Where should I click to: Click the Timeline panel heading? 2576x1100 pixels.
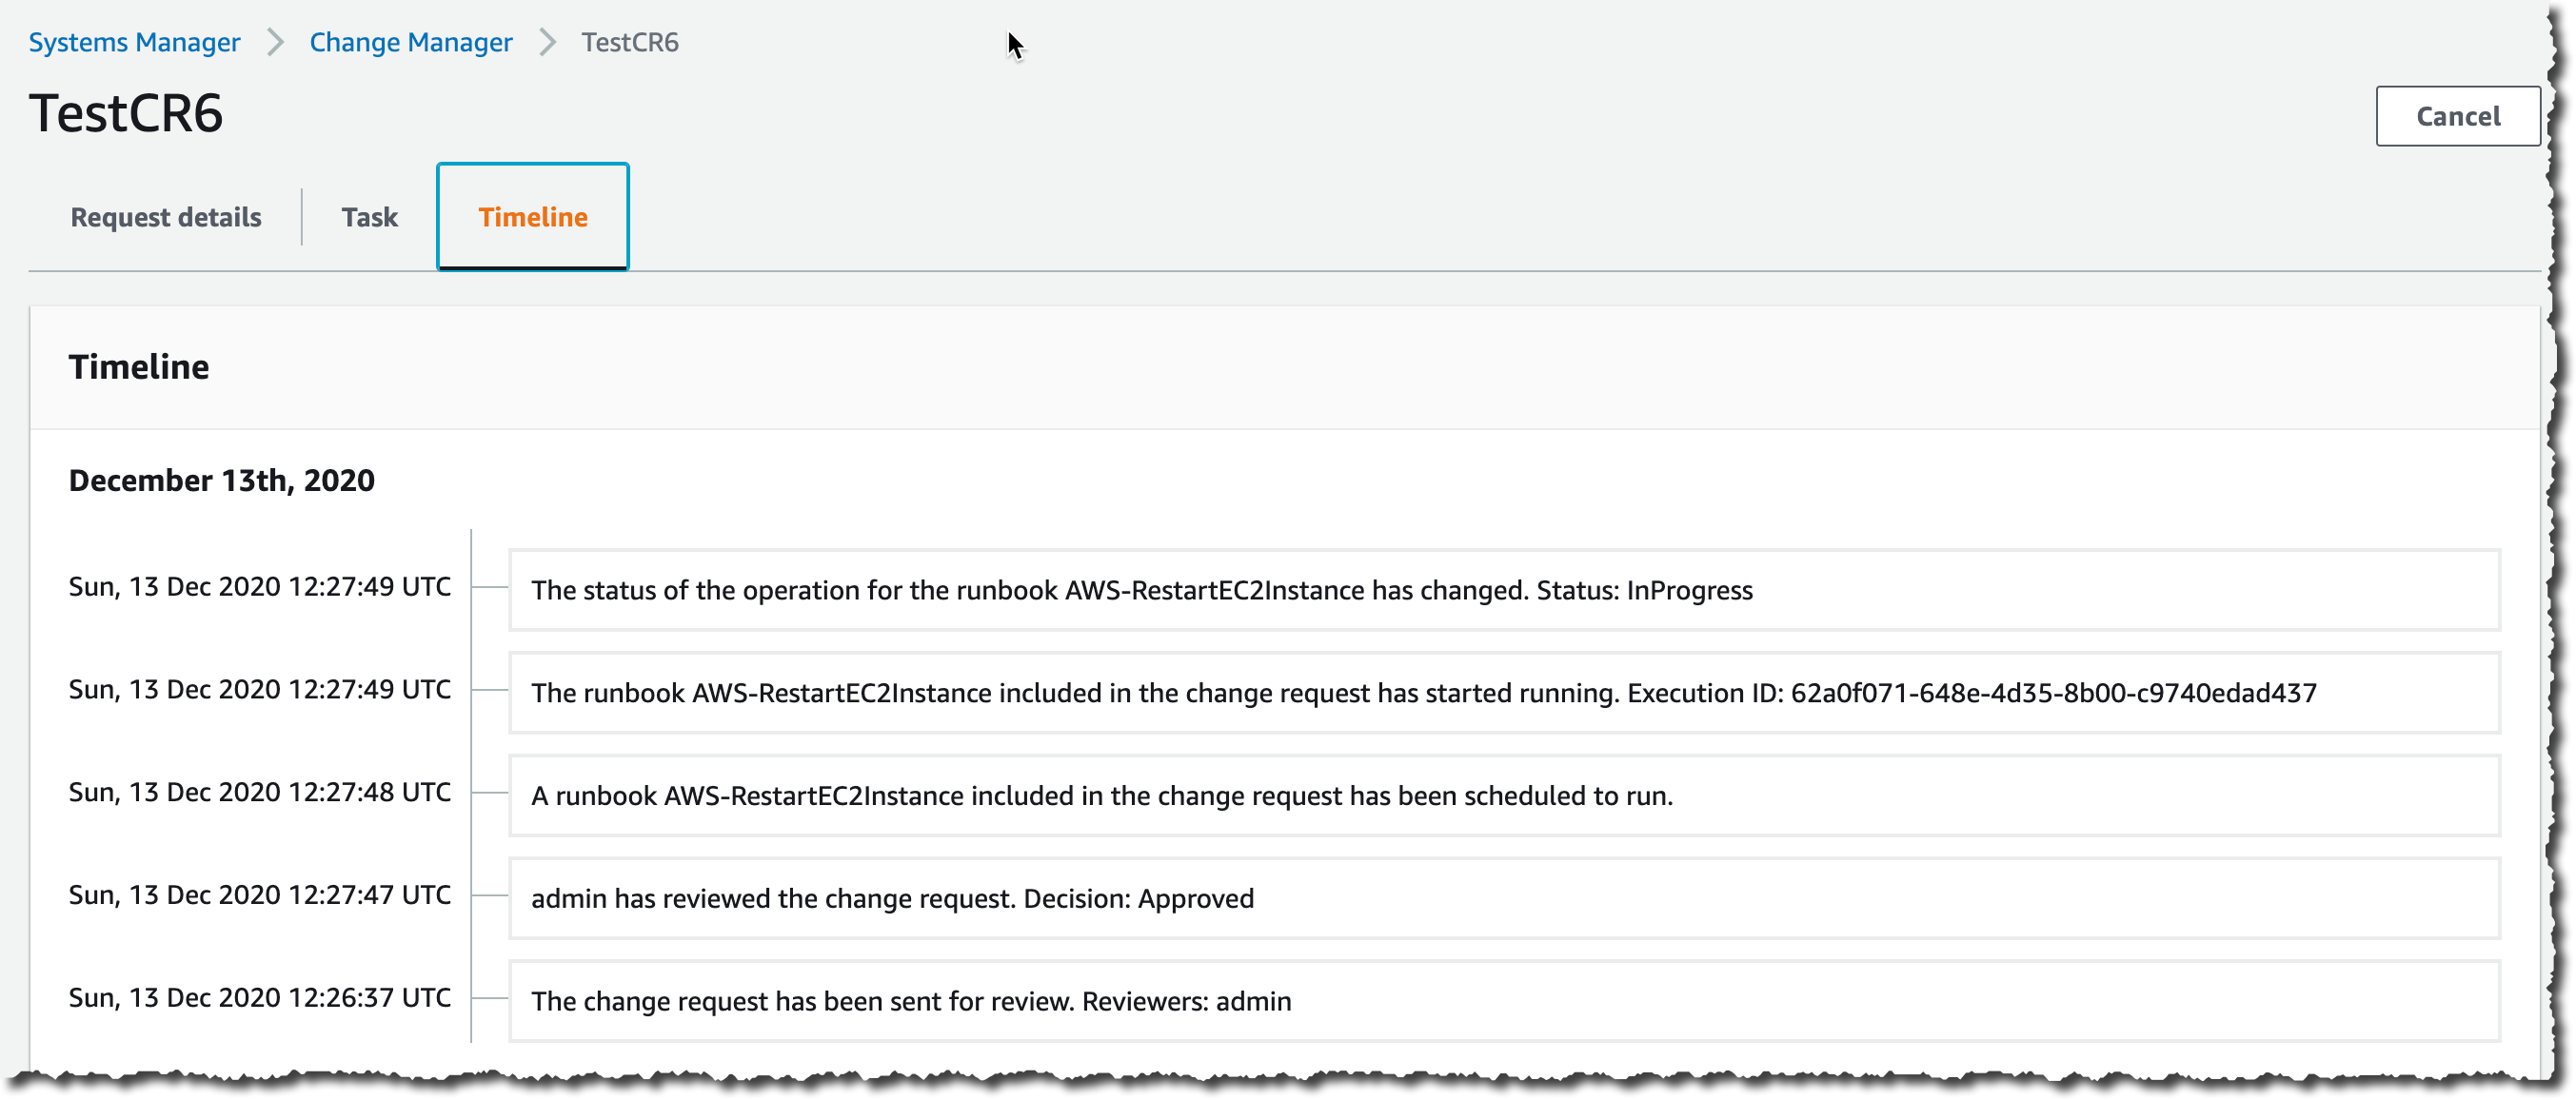point(140,366)
